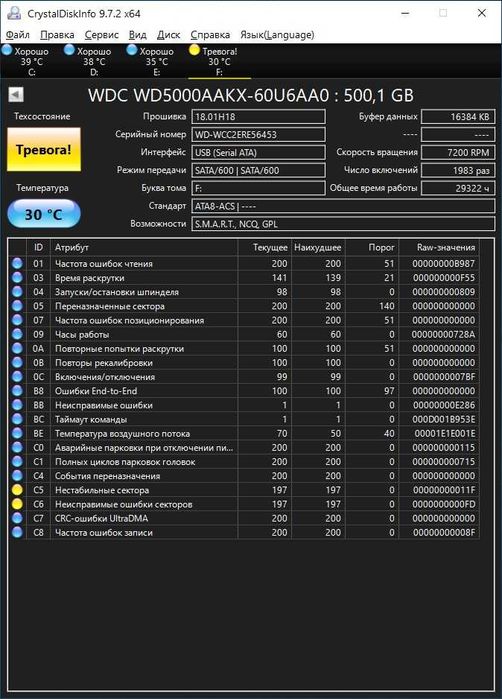Select drive E: with 35 °C status
Screen dimensions: 502x699
click(156, 62)
